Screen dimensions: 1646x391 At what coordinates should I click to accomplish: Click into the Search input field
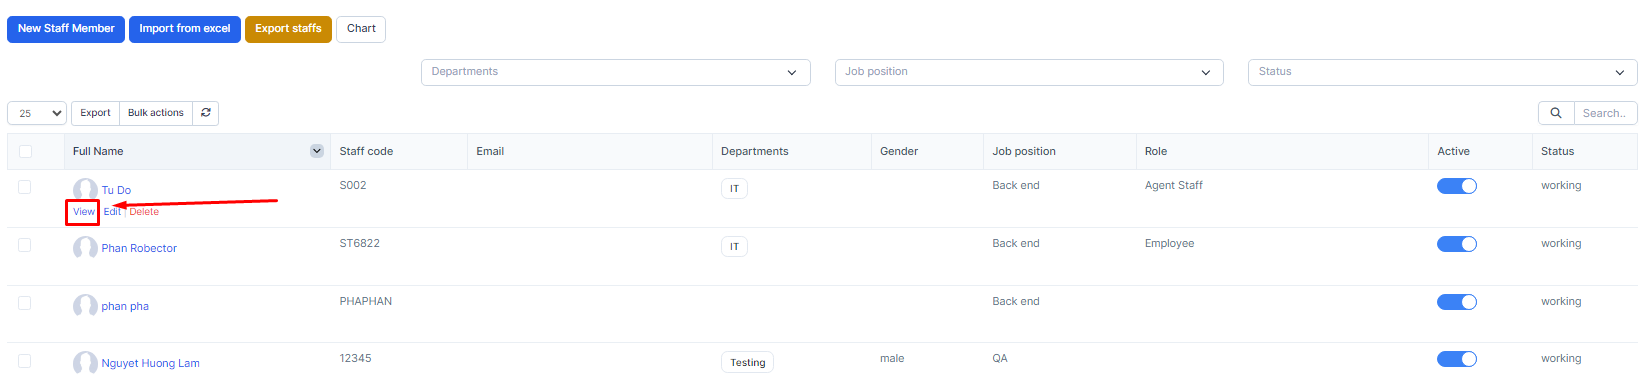click(1605, 113)
